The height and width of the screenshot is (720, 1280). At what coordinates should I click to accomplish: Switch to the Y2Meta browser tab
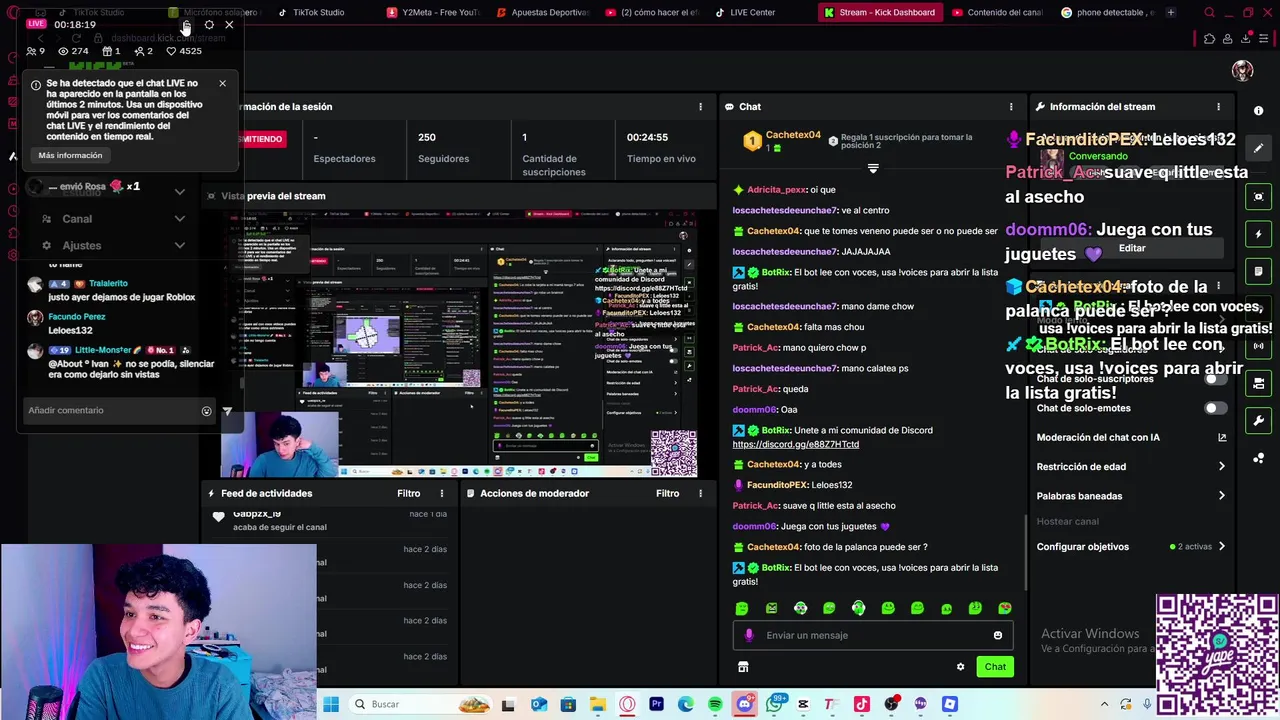432,13
